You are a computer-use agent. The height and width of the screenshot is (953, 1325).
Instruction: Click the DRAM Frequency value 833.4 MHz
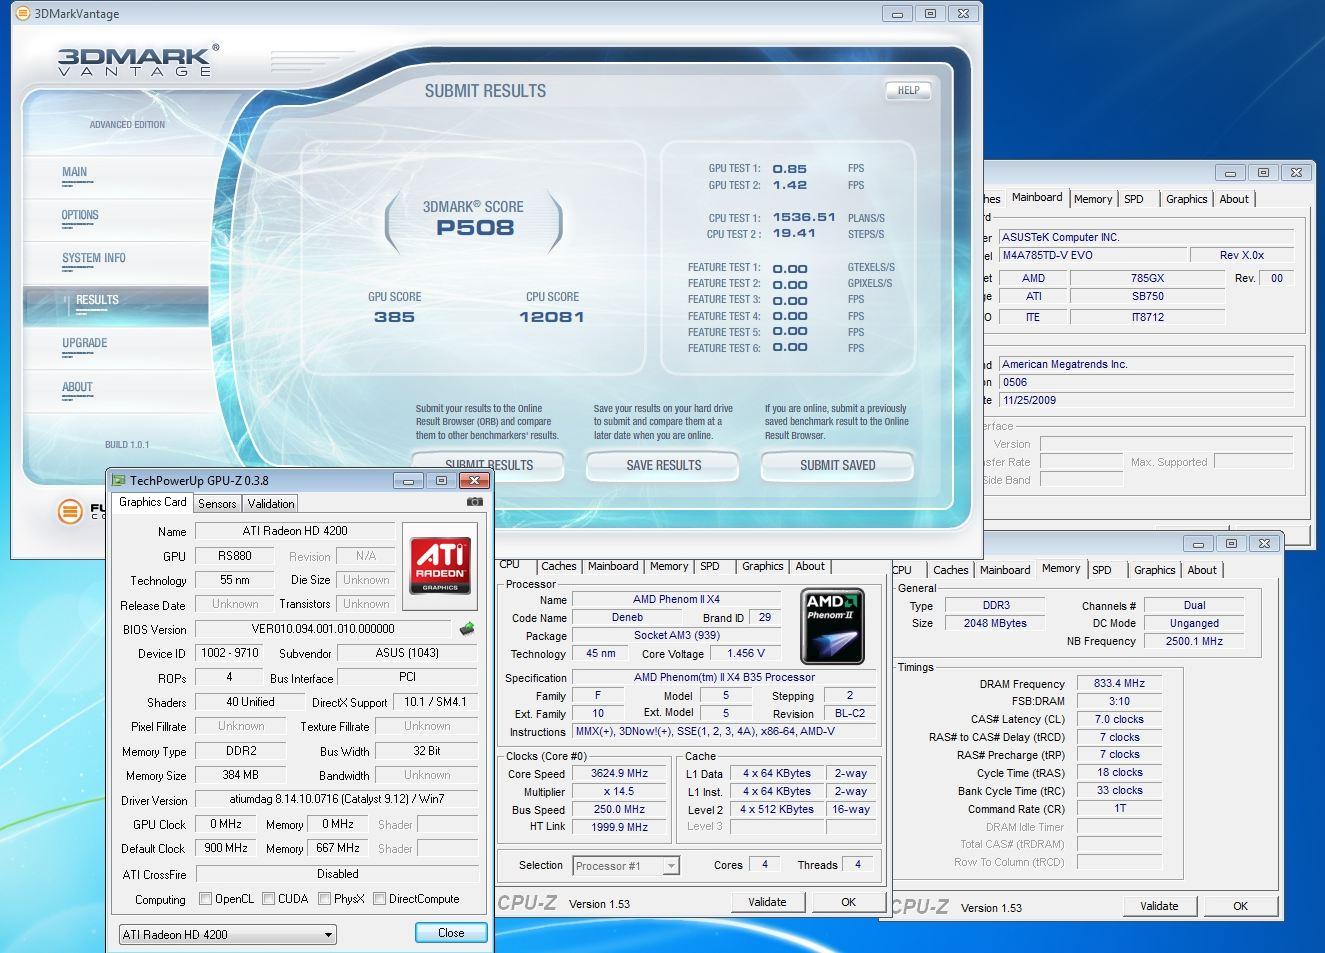pyautogui.click(x=1119, y=683)
